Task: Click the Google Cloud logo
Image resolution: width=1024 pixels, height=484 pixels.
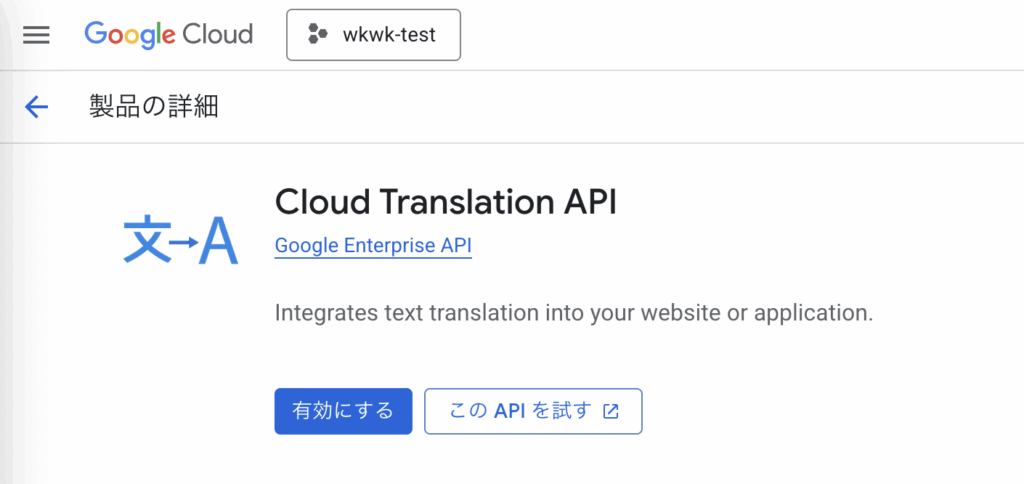Action: click(168, 35)
